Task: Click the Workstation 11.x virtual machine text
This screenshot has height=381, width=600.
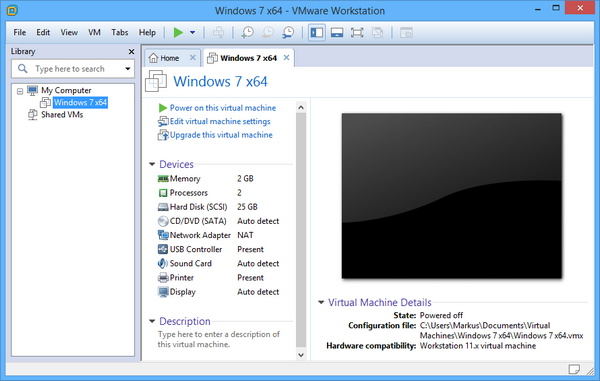Action: click(x=478, y=346)
